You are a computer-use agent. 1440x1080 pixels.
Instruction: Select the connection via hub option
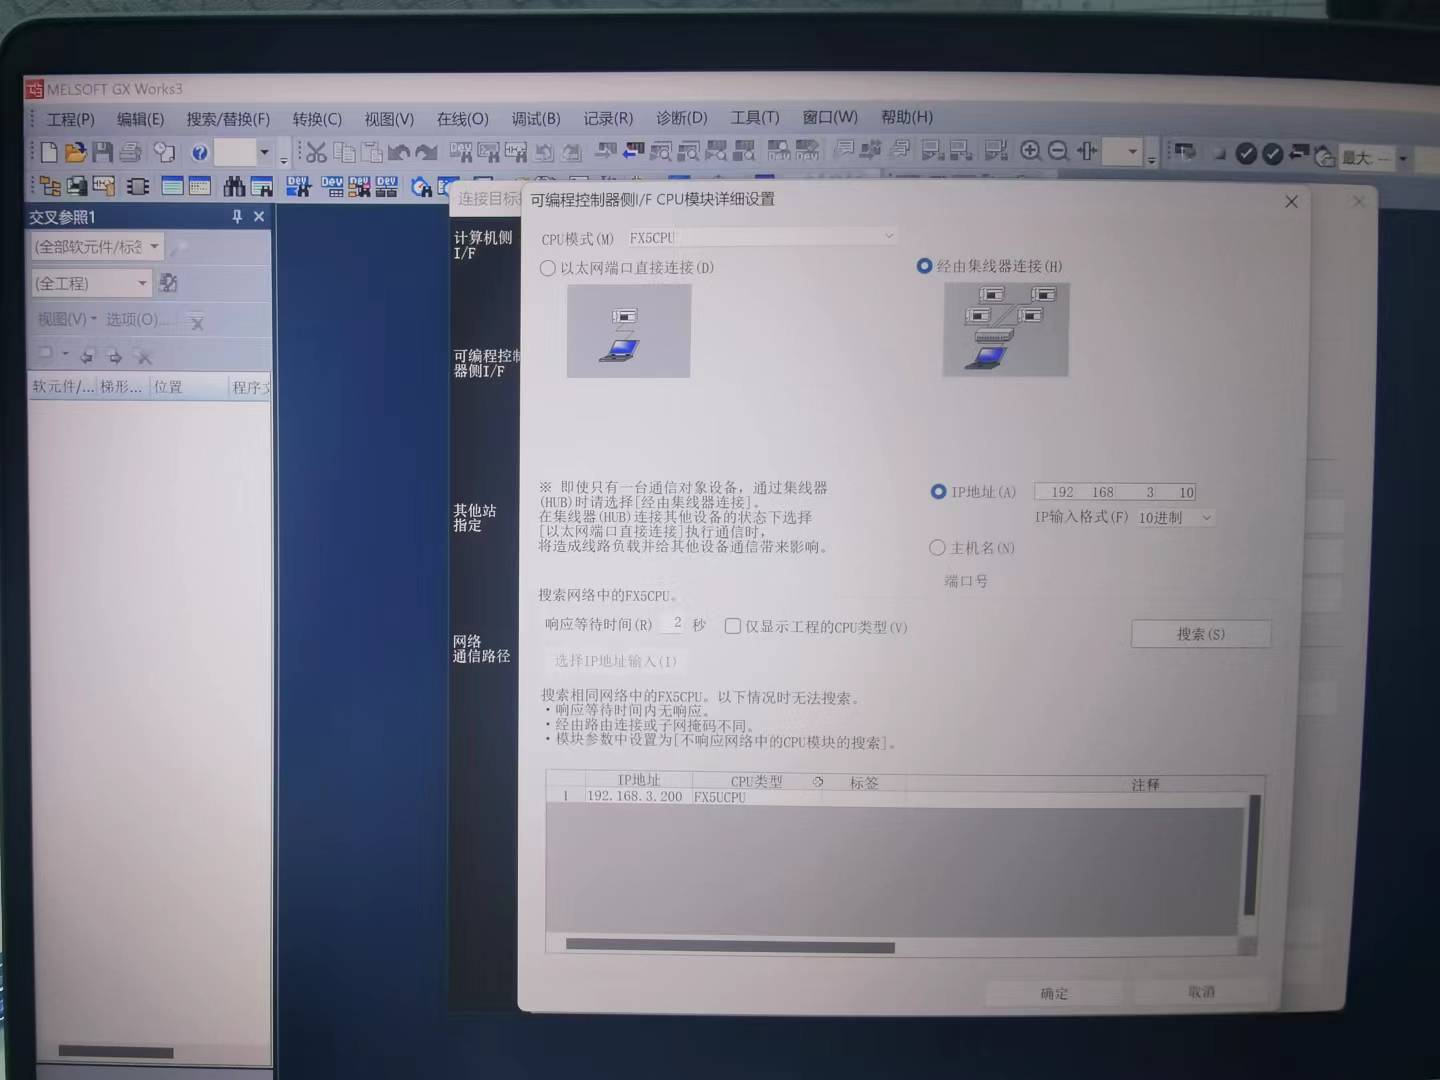pos(925,266)
